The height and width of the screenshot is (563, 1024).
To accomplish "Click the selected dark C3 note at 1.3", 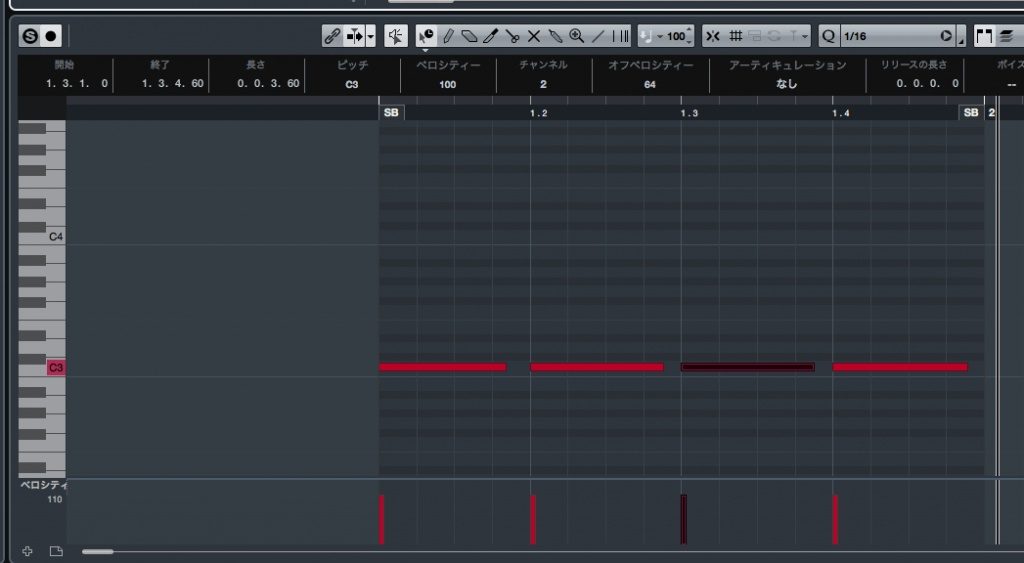I will 748,367.
